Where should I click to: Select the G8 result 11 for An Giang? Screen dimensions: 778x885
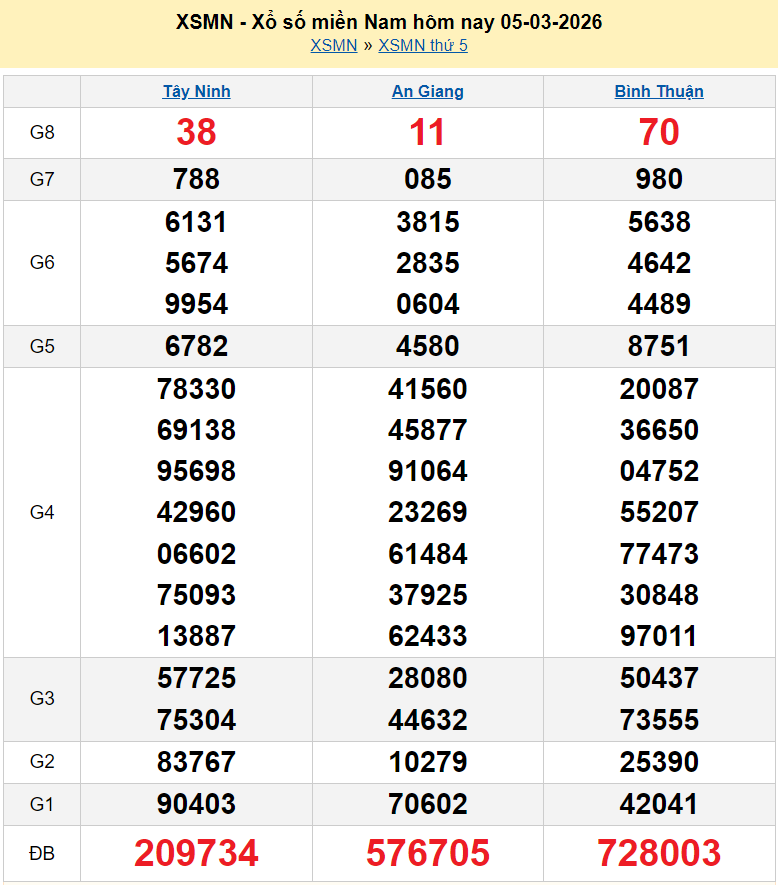[x=427, y=132]
